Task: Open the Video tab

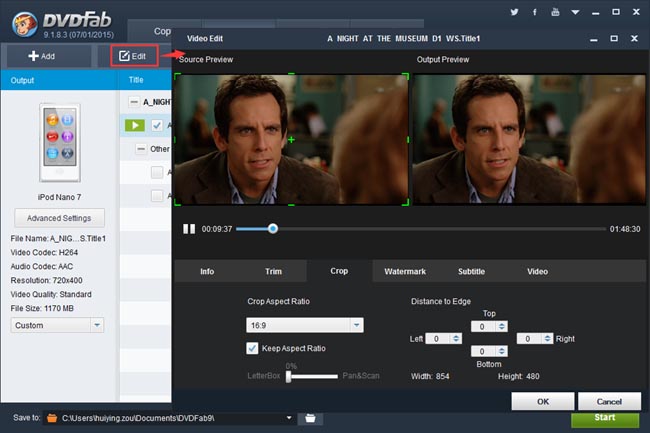Action: [537, 271]
